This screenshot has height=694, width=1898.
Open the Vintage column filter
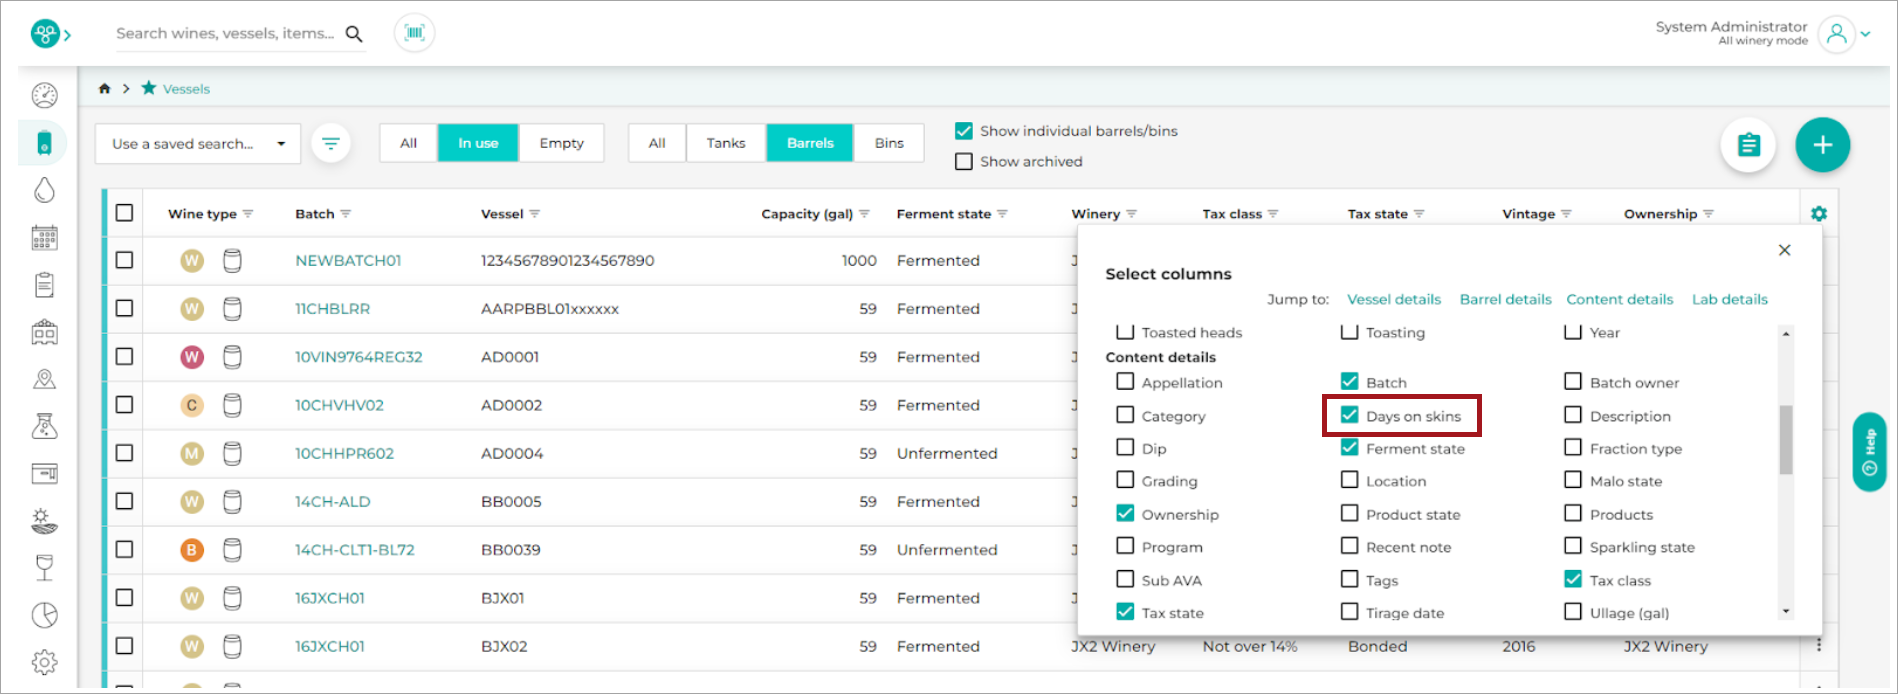1567,214
